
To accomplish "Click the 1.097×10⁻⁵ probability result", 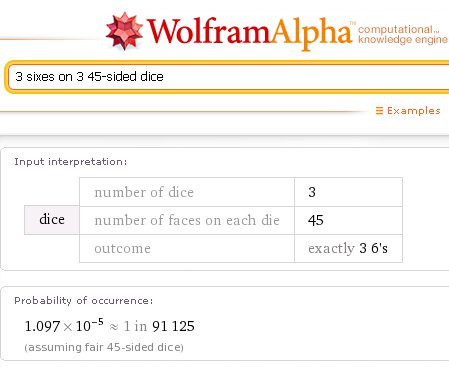I will 64,325.
